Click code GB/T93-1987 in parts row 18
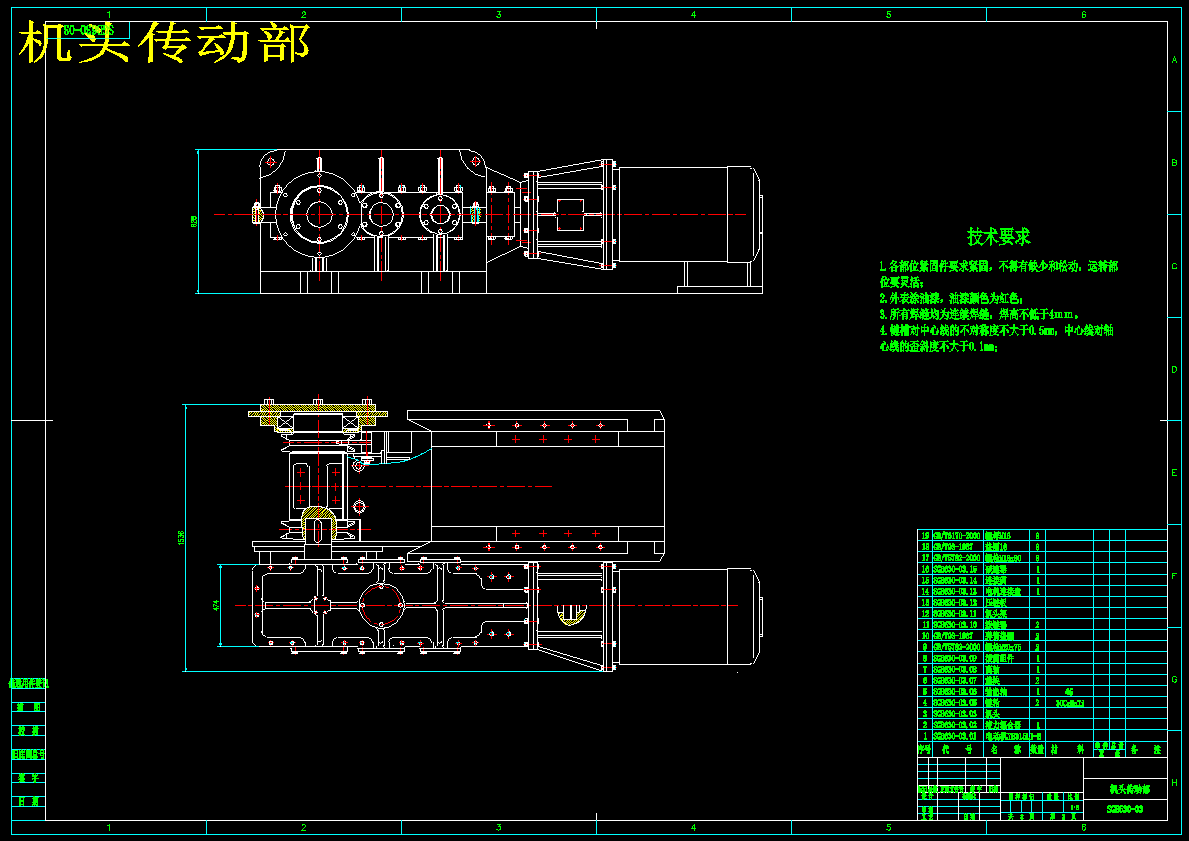 (953, 547)
